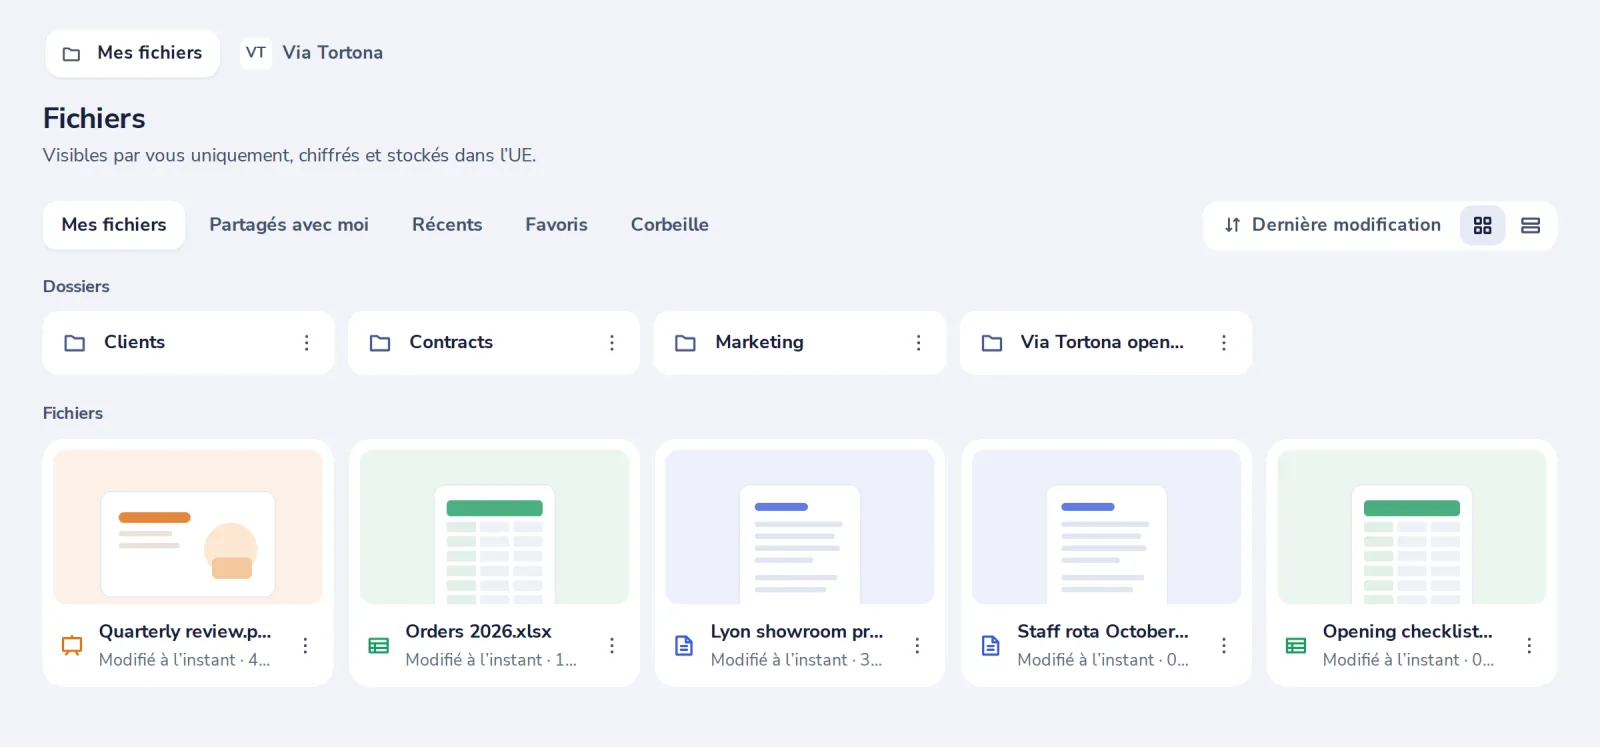Open the Clients folder options menu
Image resolution: width=1600 pixels, height=747 pixels.
coord(306,343)
